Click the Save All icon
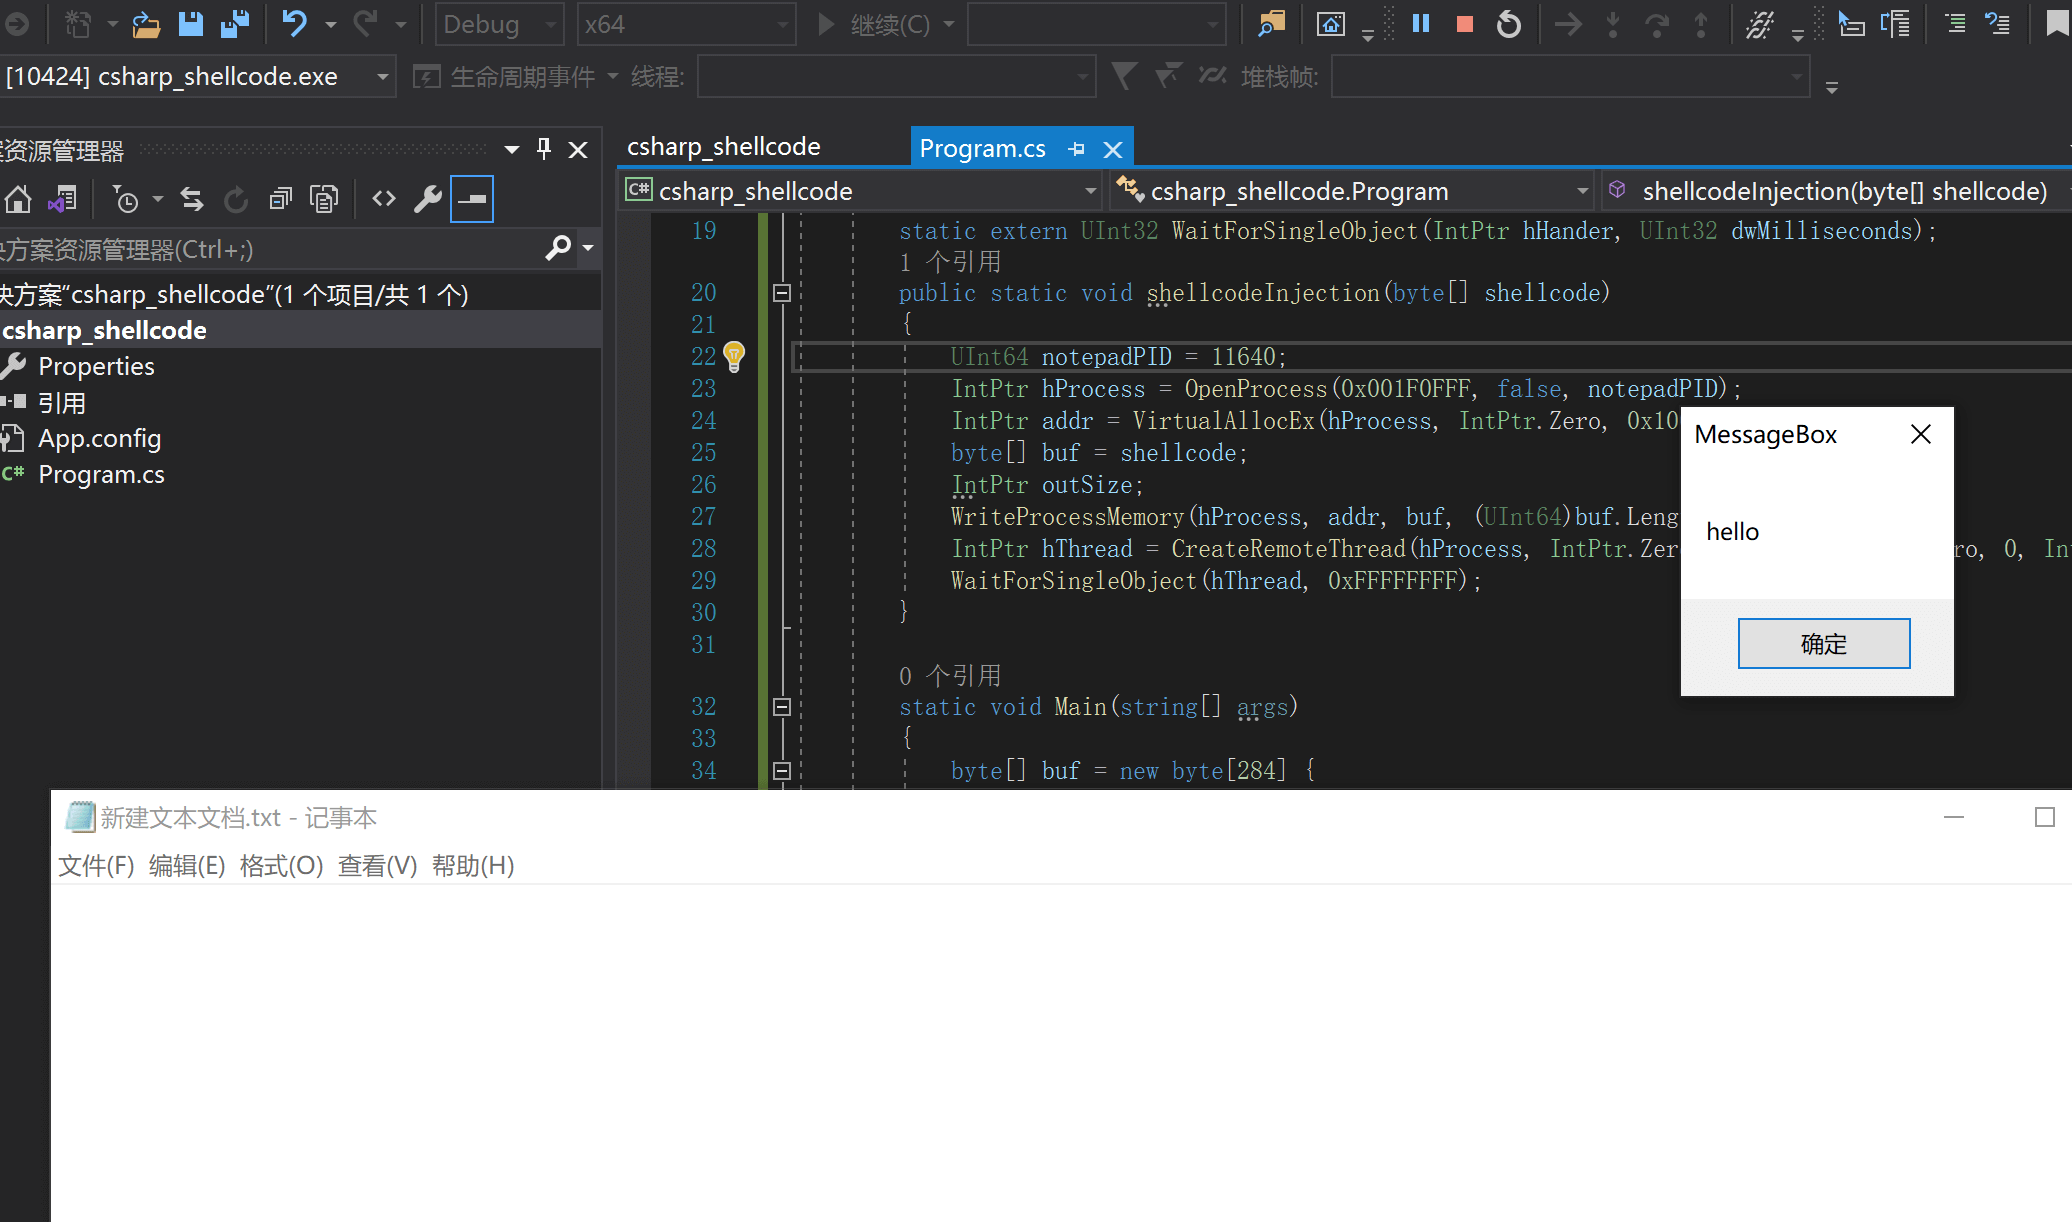Viewport: 2072px width, 1222px height. coord(235,24)
